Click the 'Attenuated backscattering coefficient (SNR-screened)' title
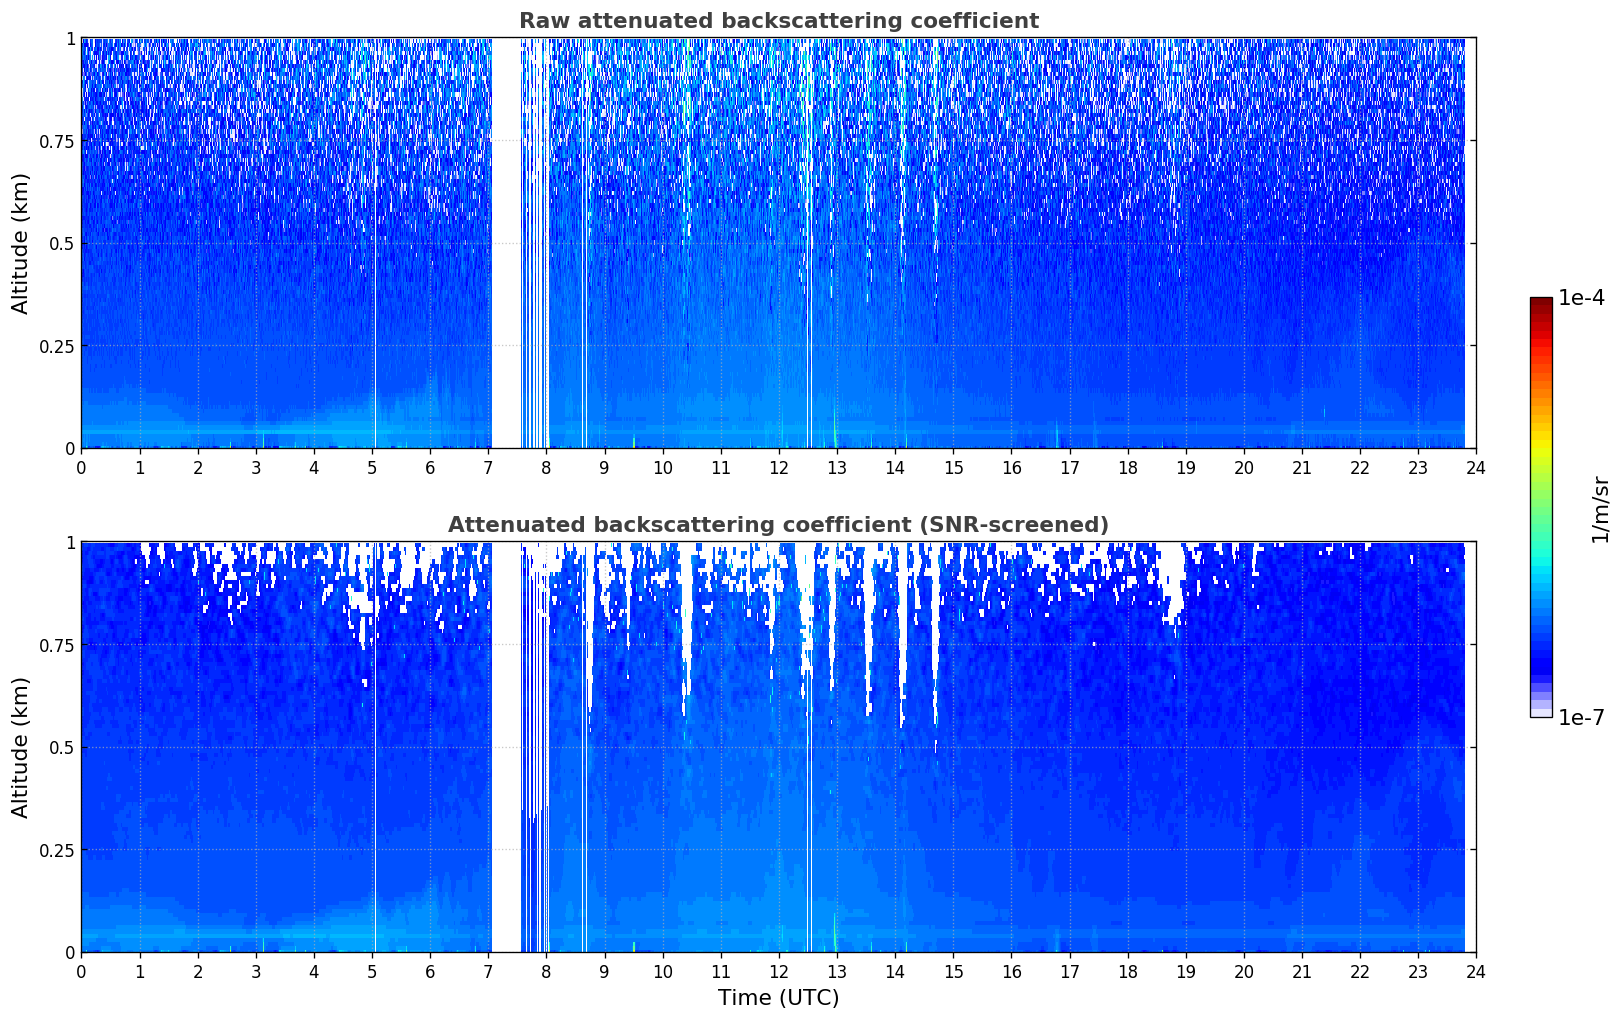This screenshot has height=1020, width=1621. tap(778, 525)
